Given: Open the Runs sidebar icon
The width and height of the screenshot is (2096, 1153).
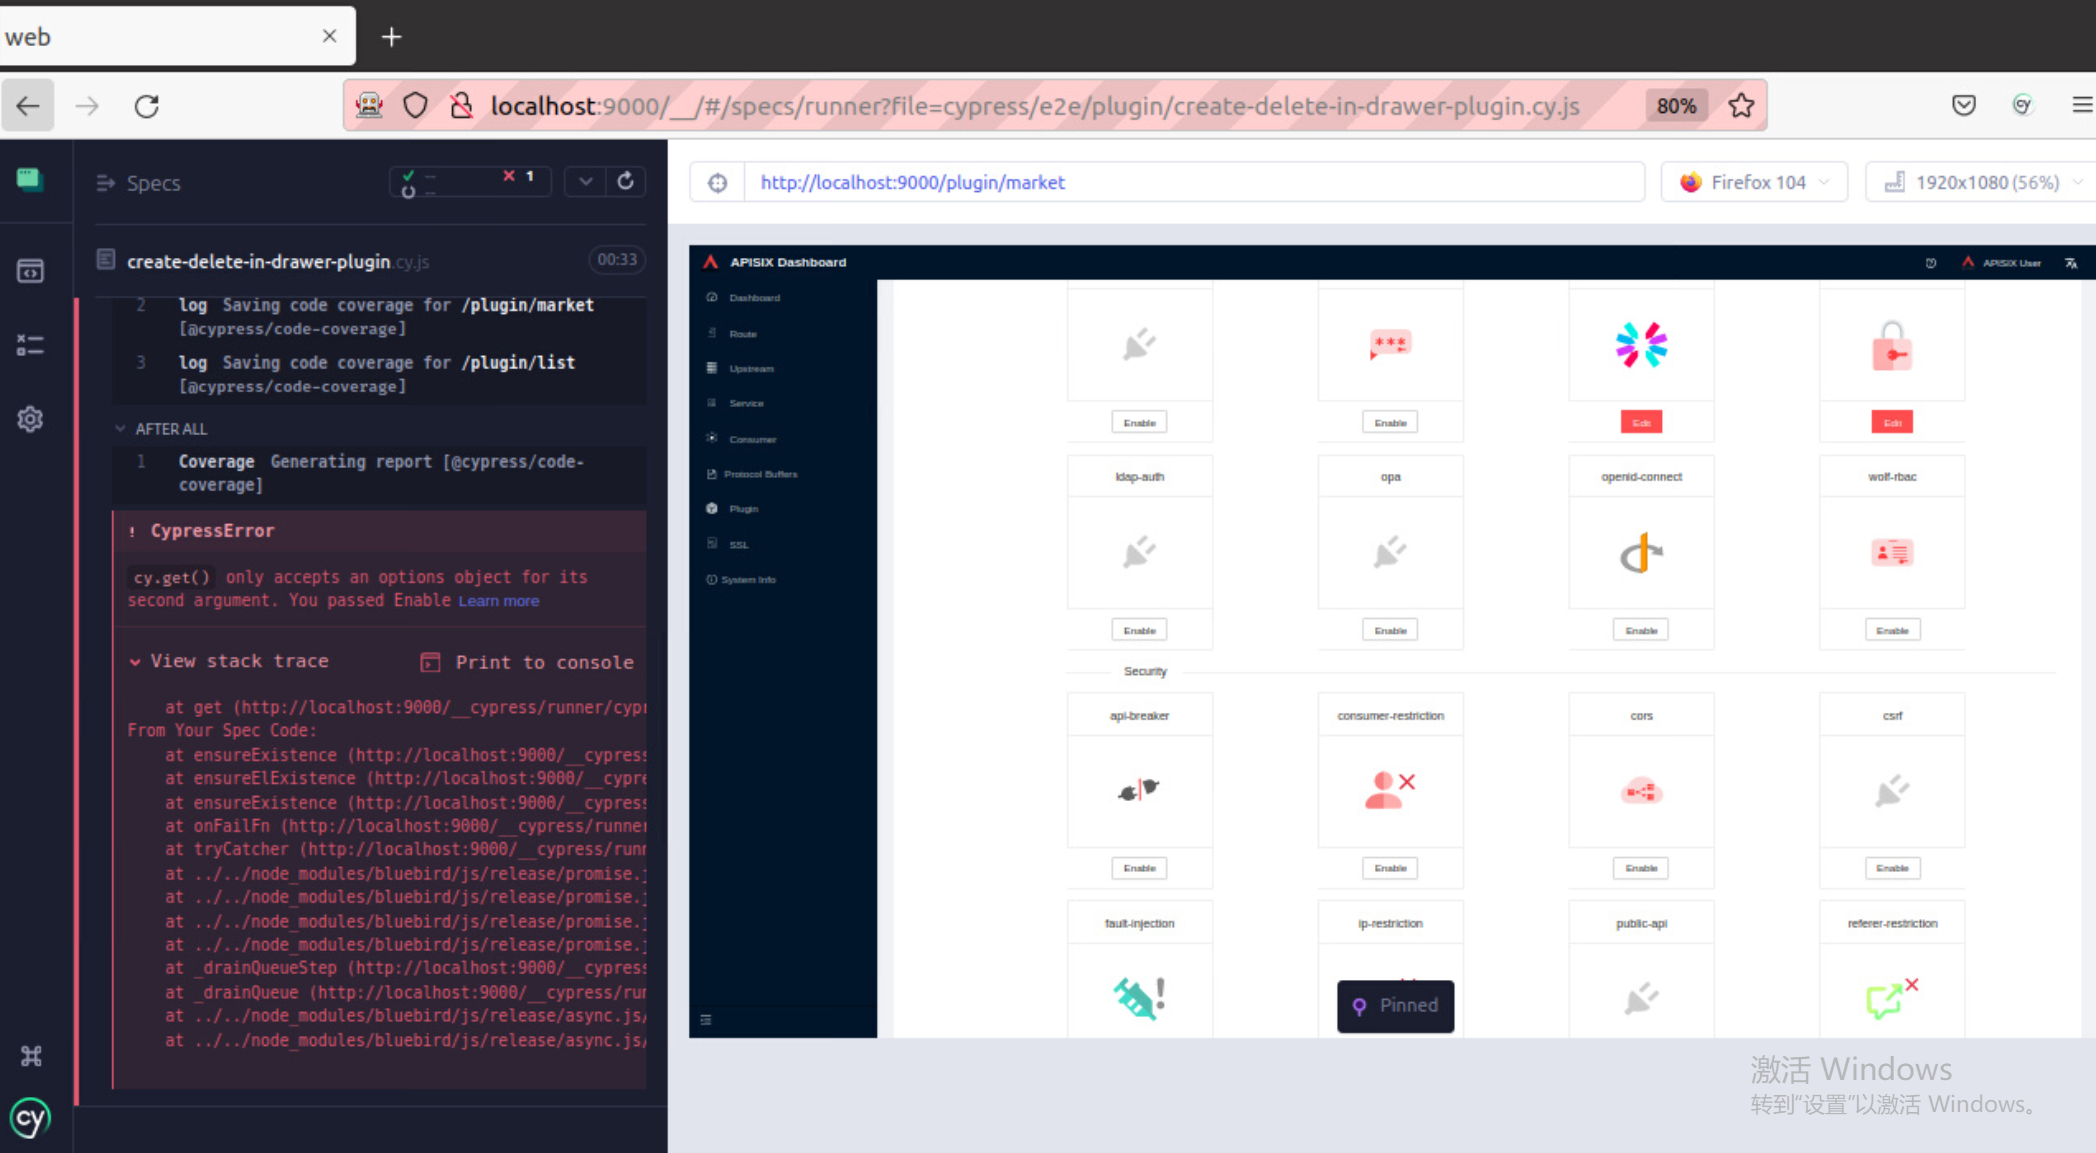Looking at the screenshot, I should (x=30, y=345).
